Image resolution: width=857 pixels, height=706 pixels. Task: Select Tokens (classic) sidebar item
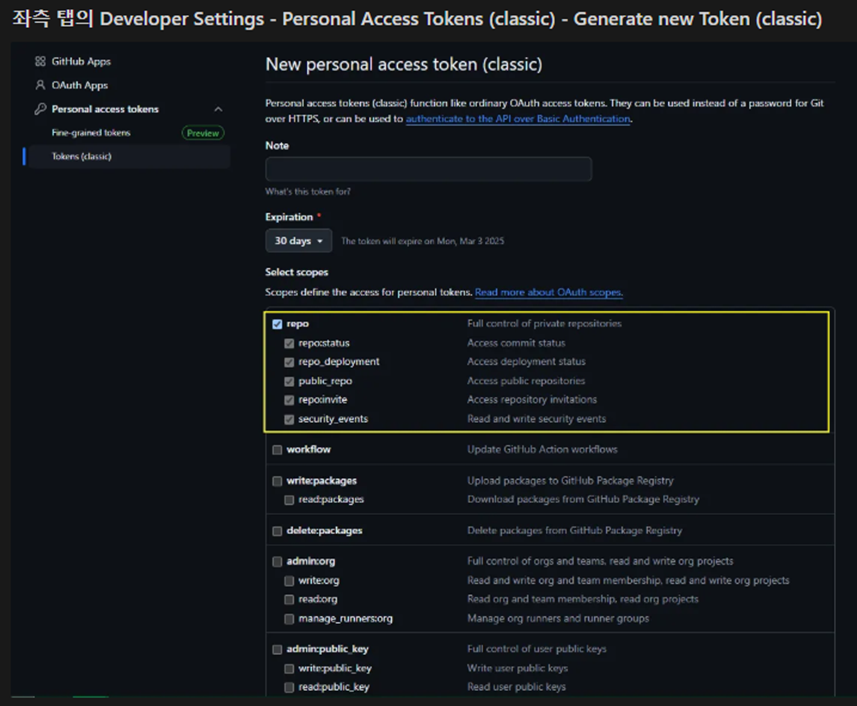[x=129, y=156]
